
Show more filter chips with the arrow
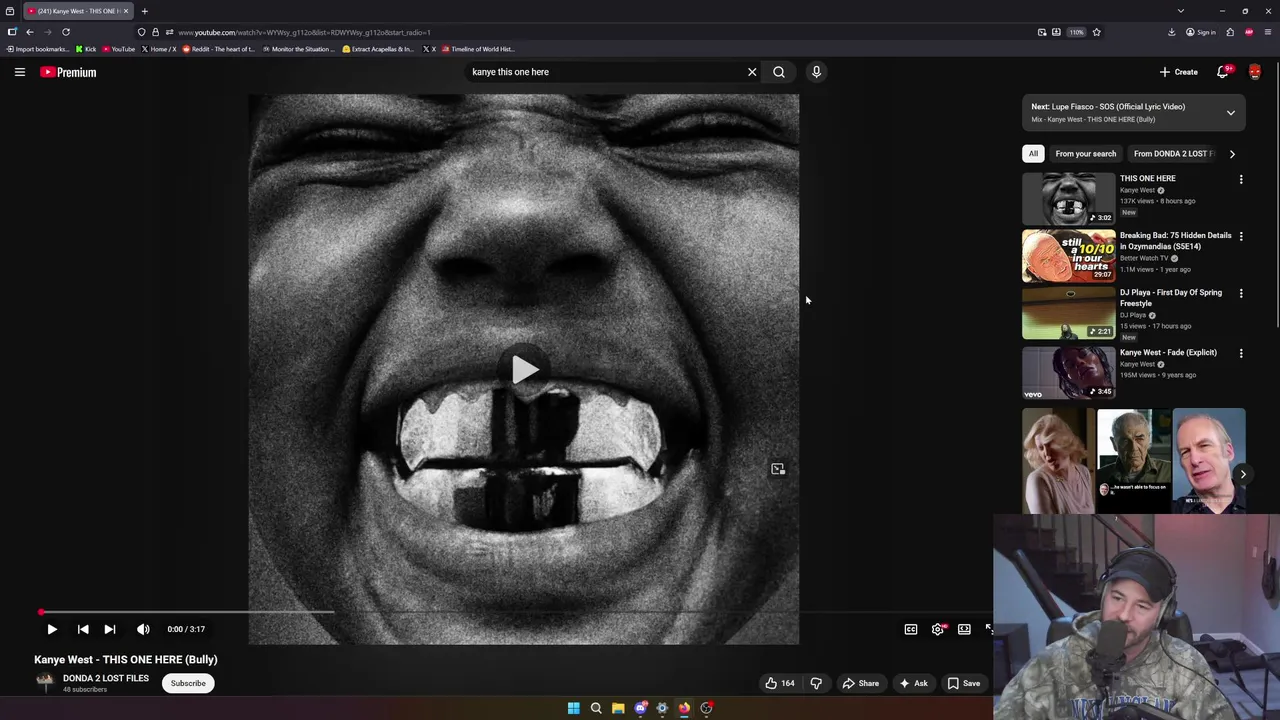point(1232,154)
